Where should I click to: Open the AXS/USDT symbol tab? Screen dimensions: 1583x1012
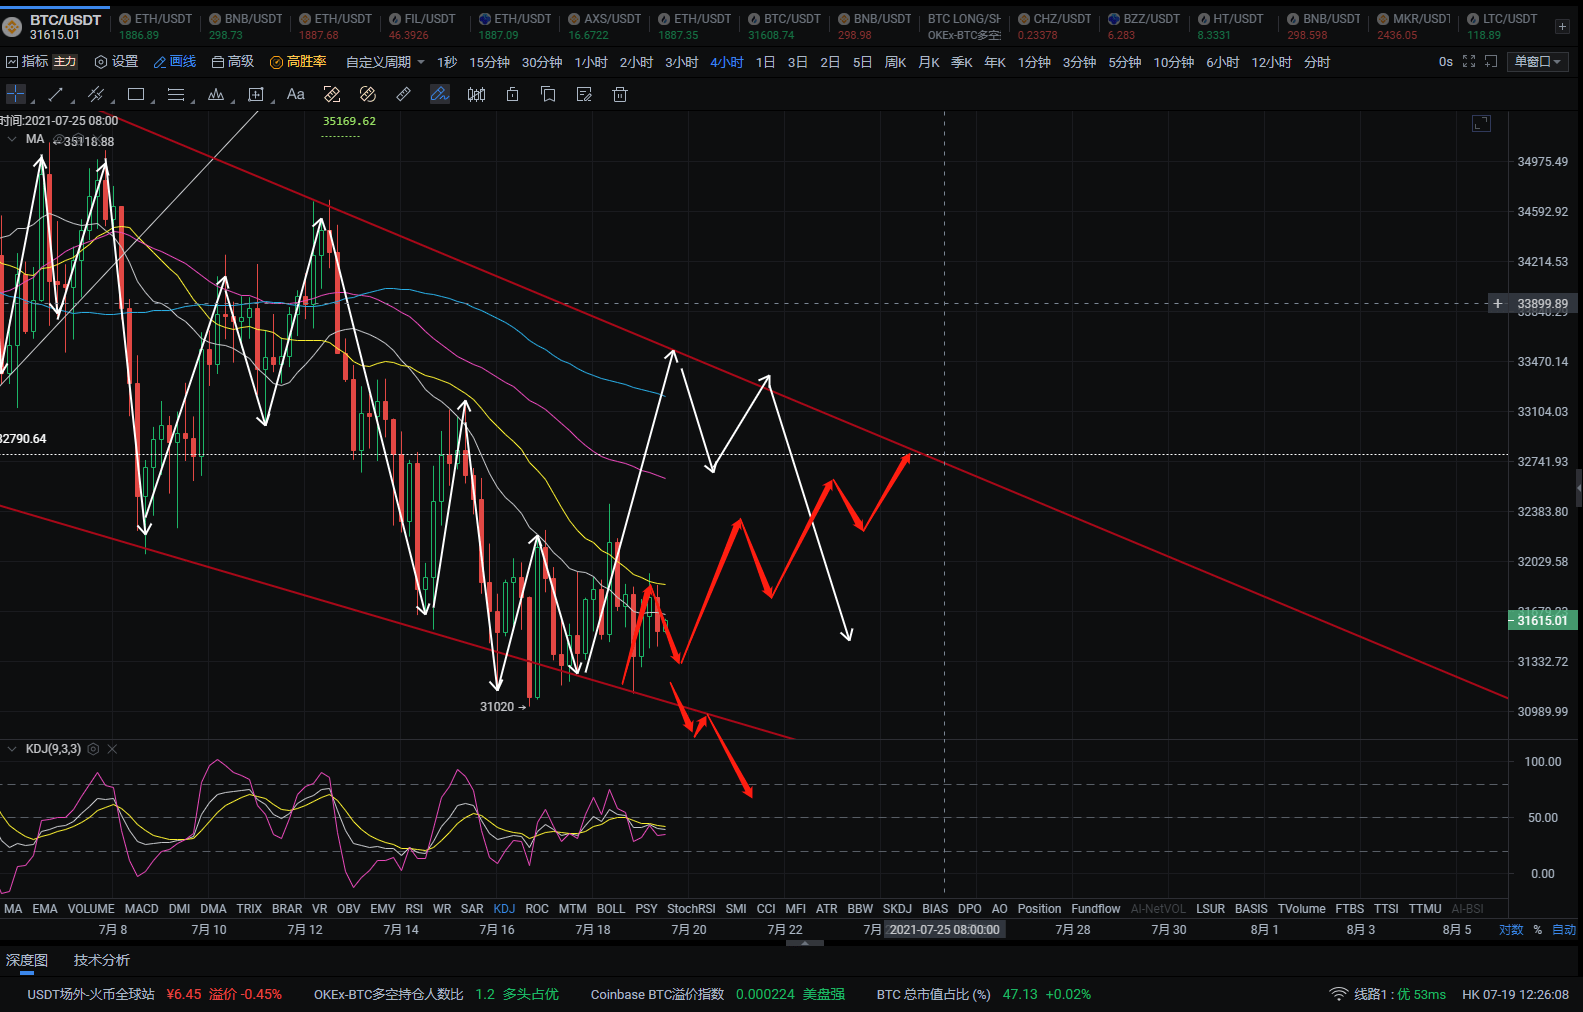(x=605, y=26)
